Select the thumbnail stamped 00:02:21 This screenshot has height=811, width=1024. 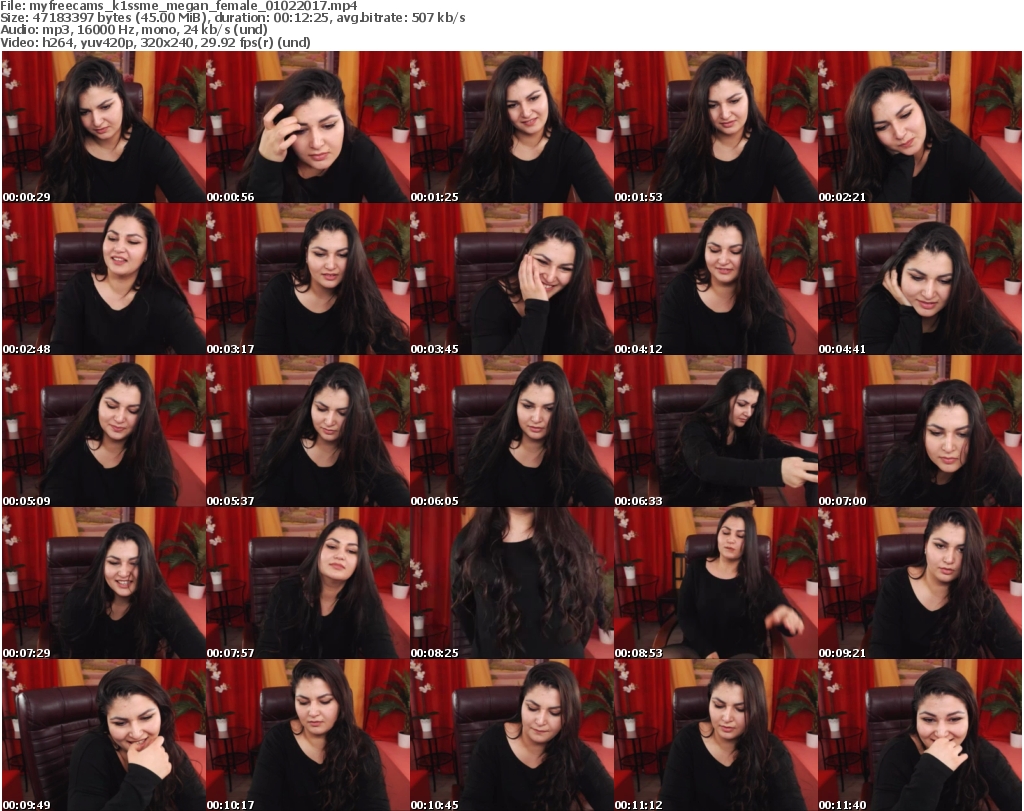pos(920,127)
